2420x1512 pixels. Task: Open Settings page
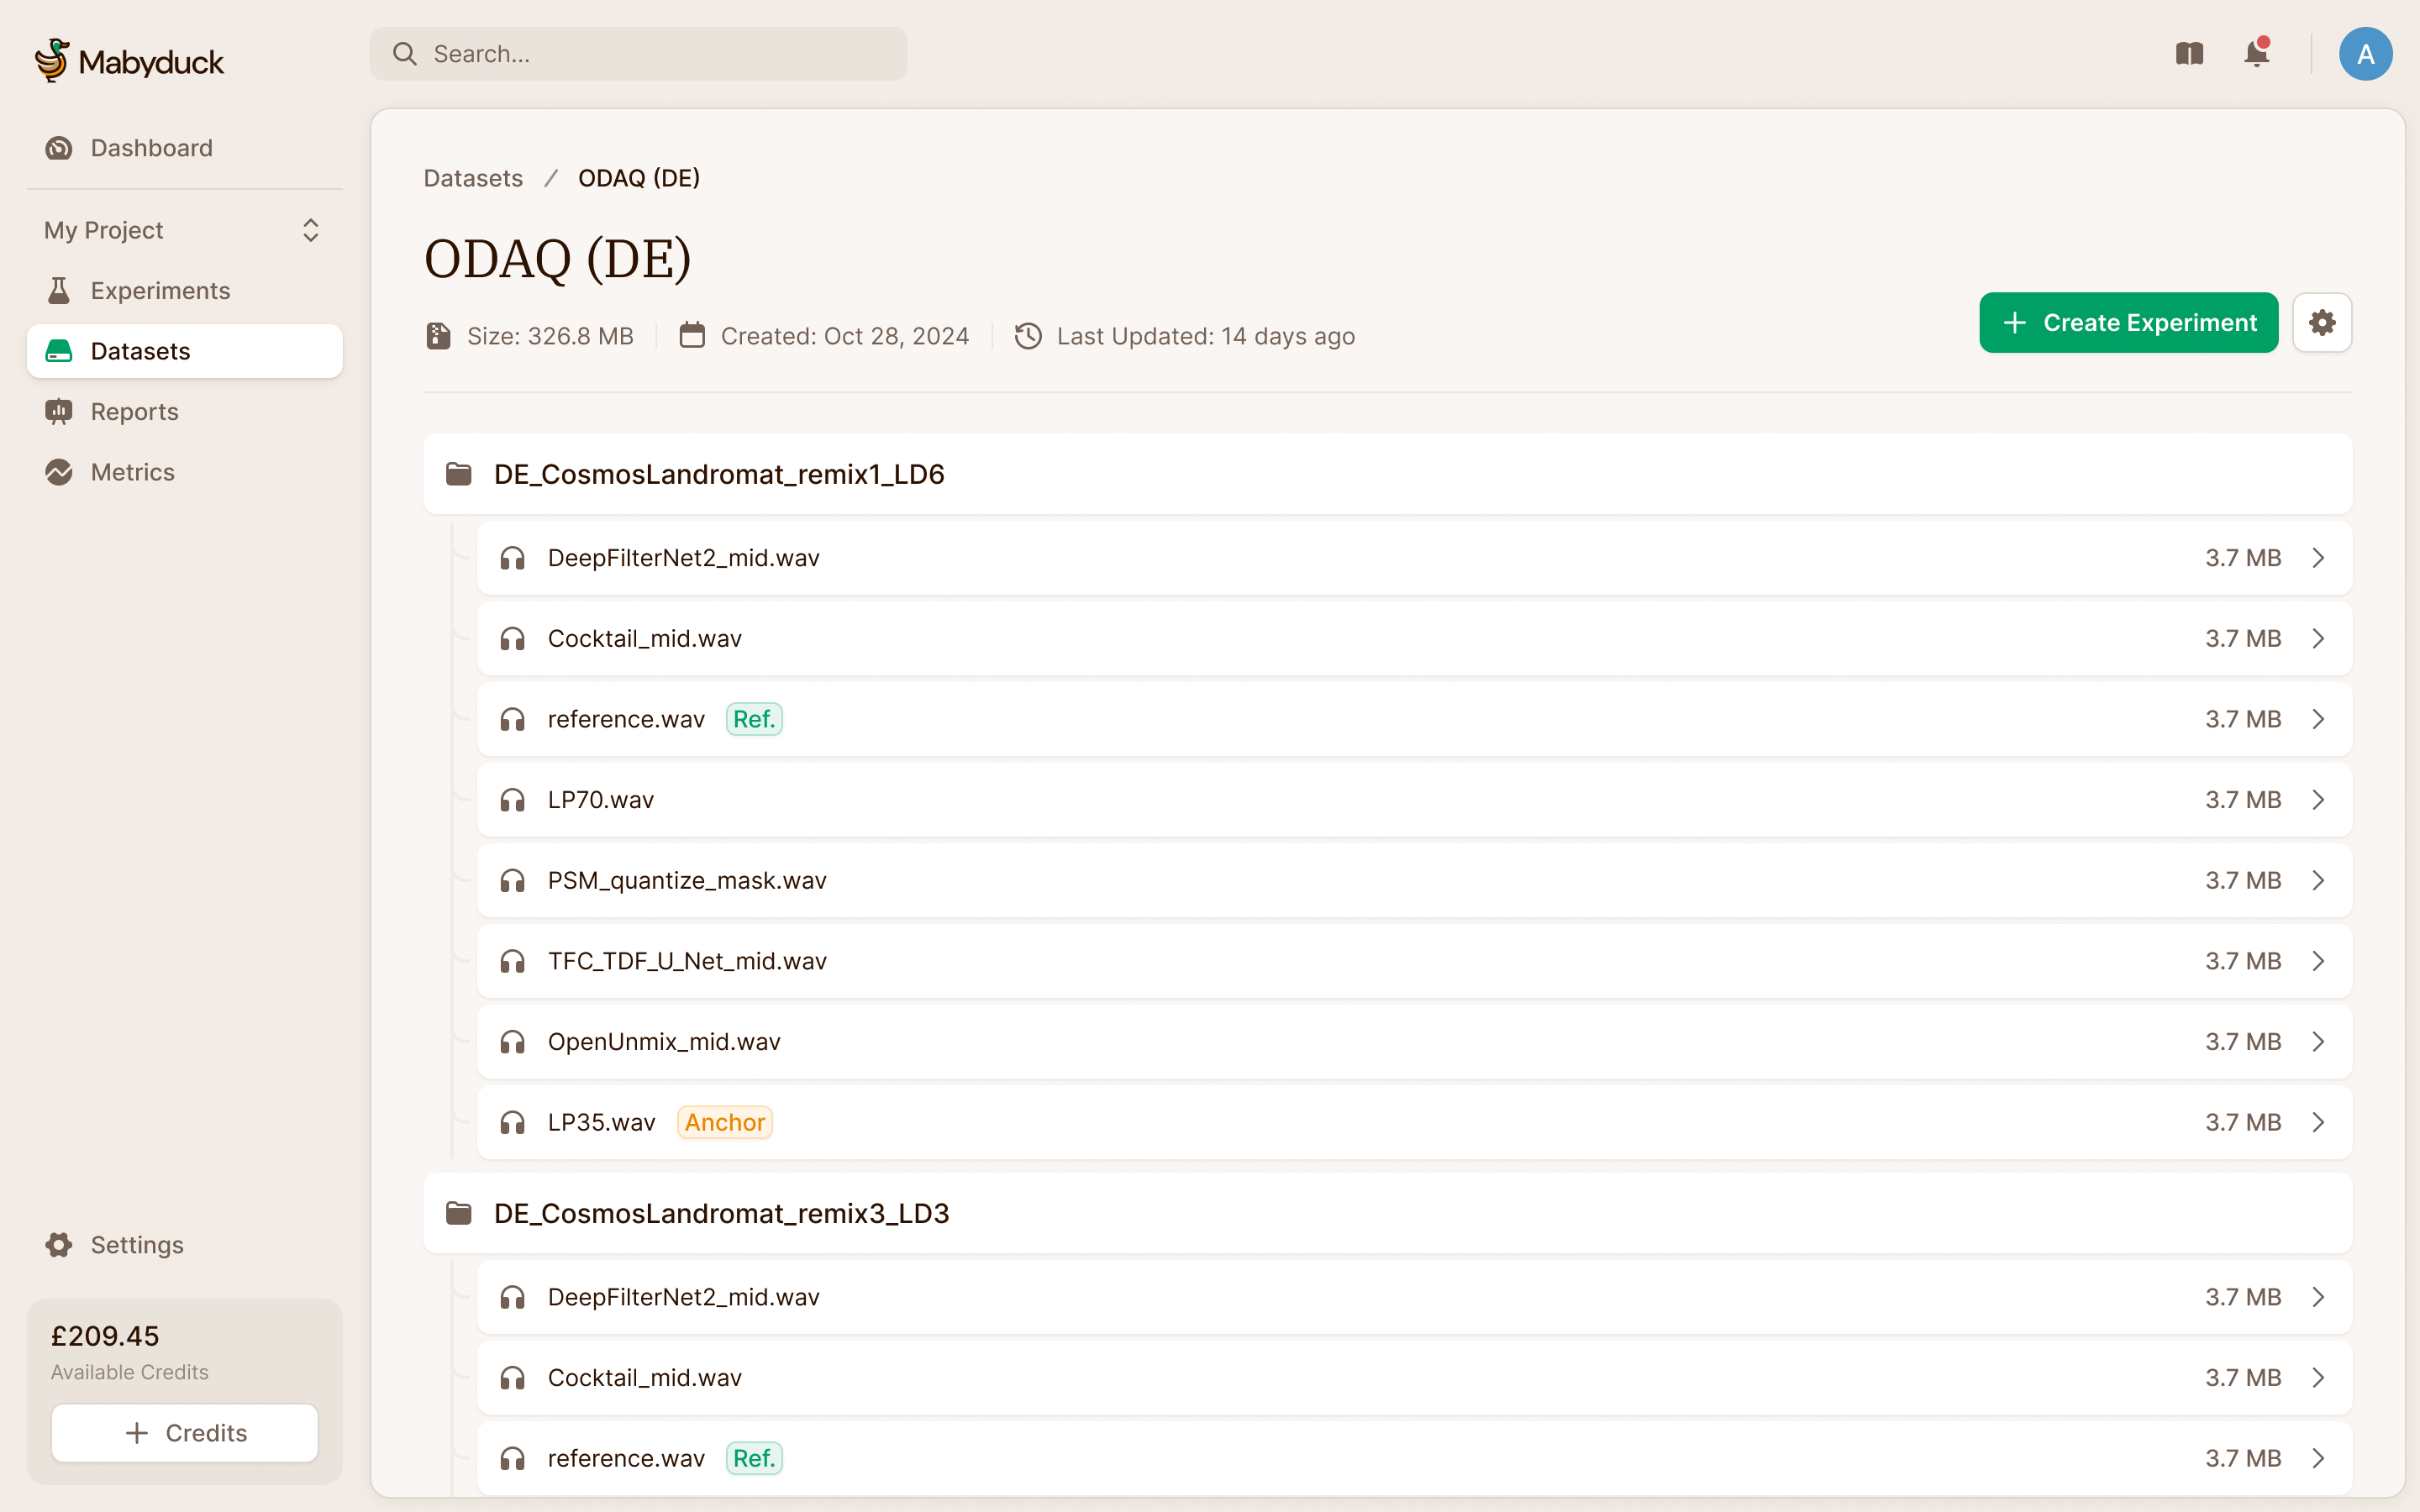click(x=138, y=1244)
